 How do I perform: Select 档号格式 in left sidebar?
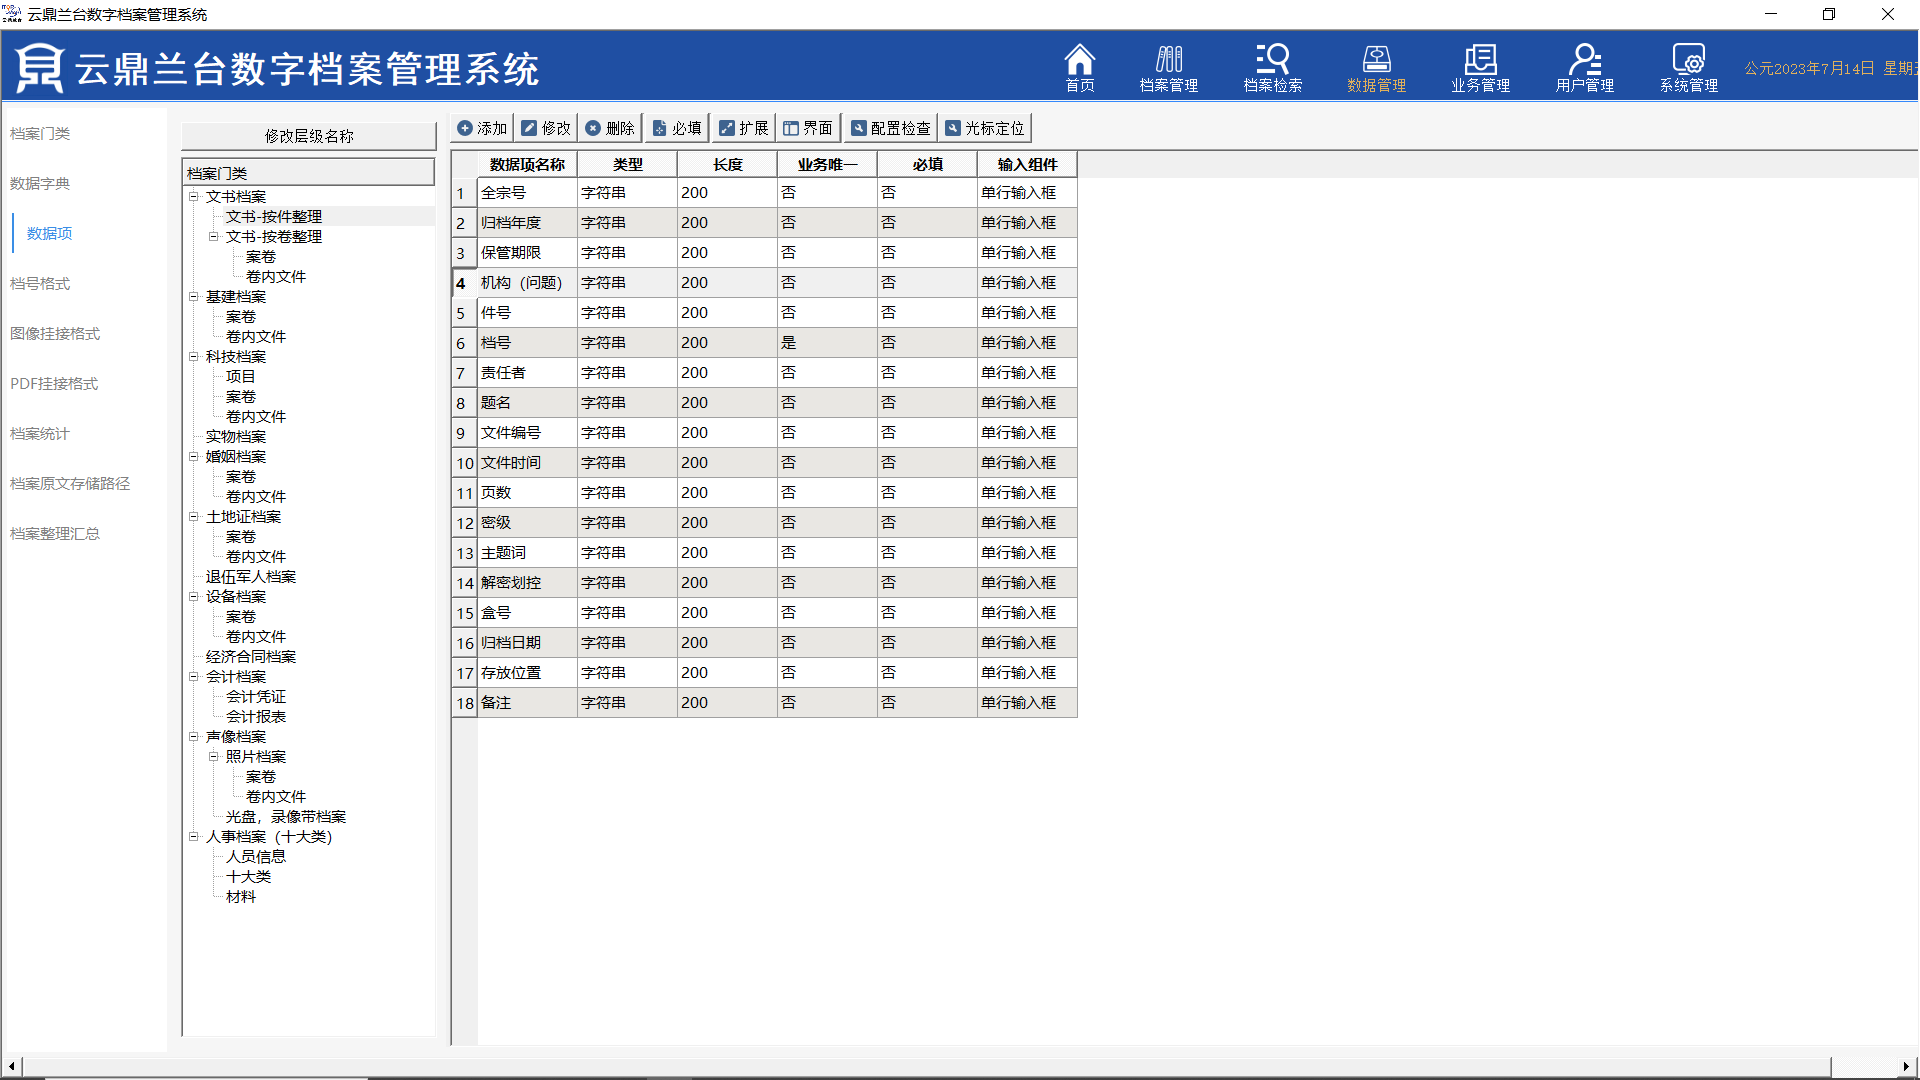coord(40,283)
